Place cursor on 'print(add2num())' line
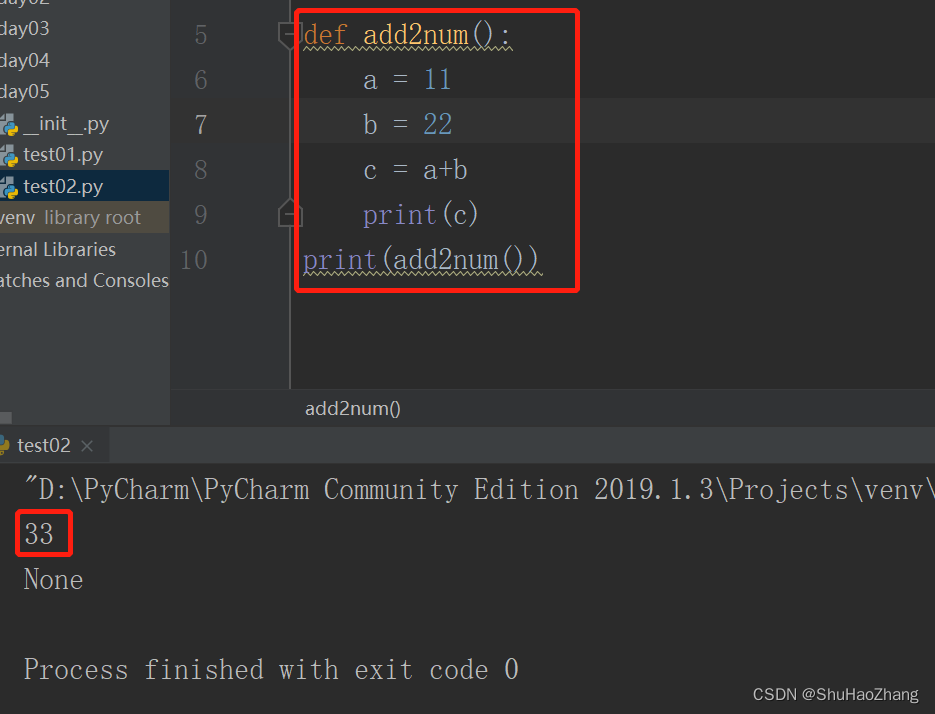 pos(421,260)
